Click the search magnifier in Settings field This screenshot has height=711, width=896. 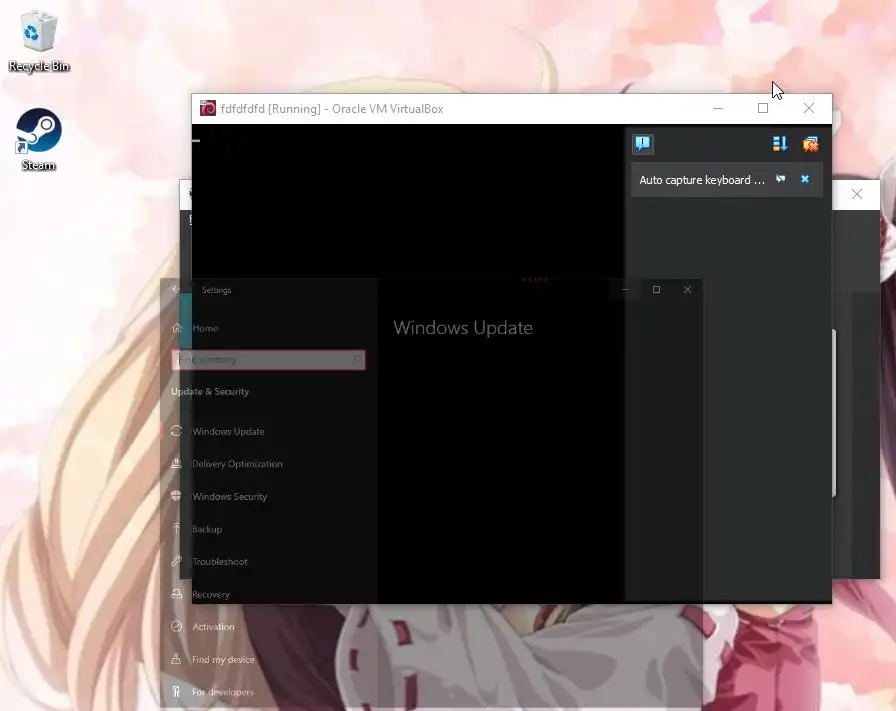point(357,360)
